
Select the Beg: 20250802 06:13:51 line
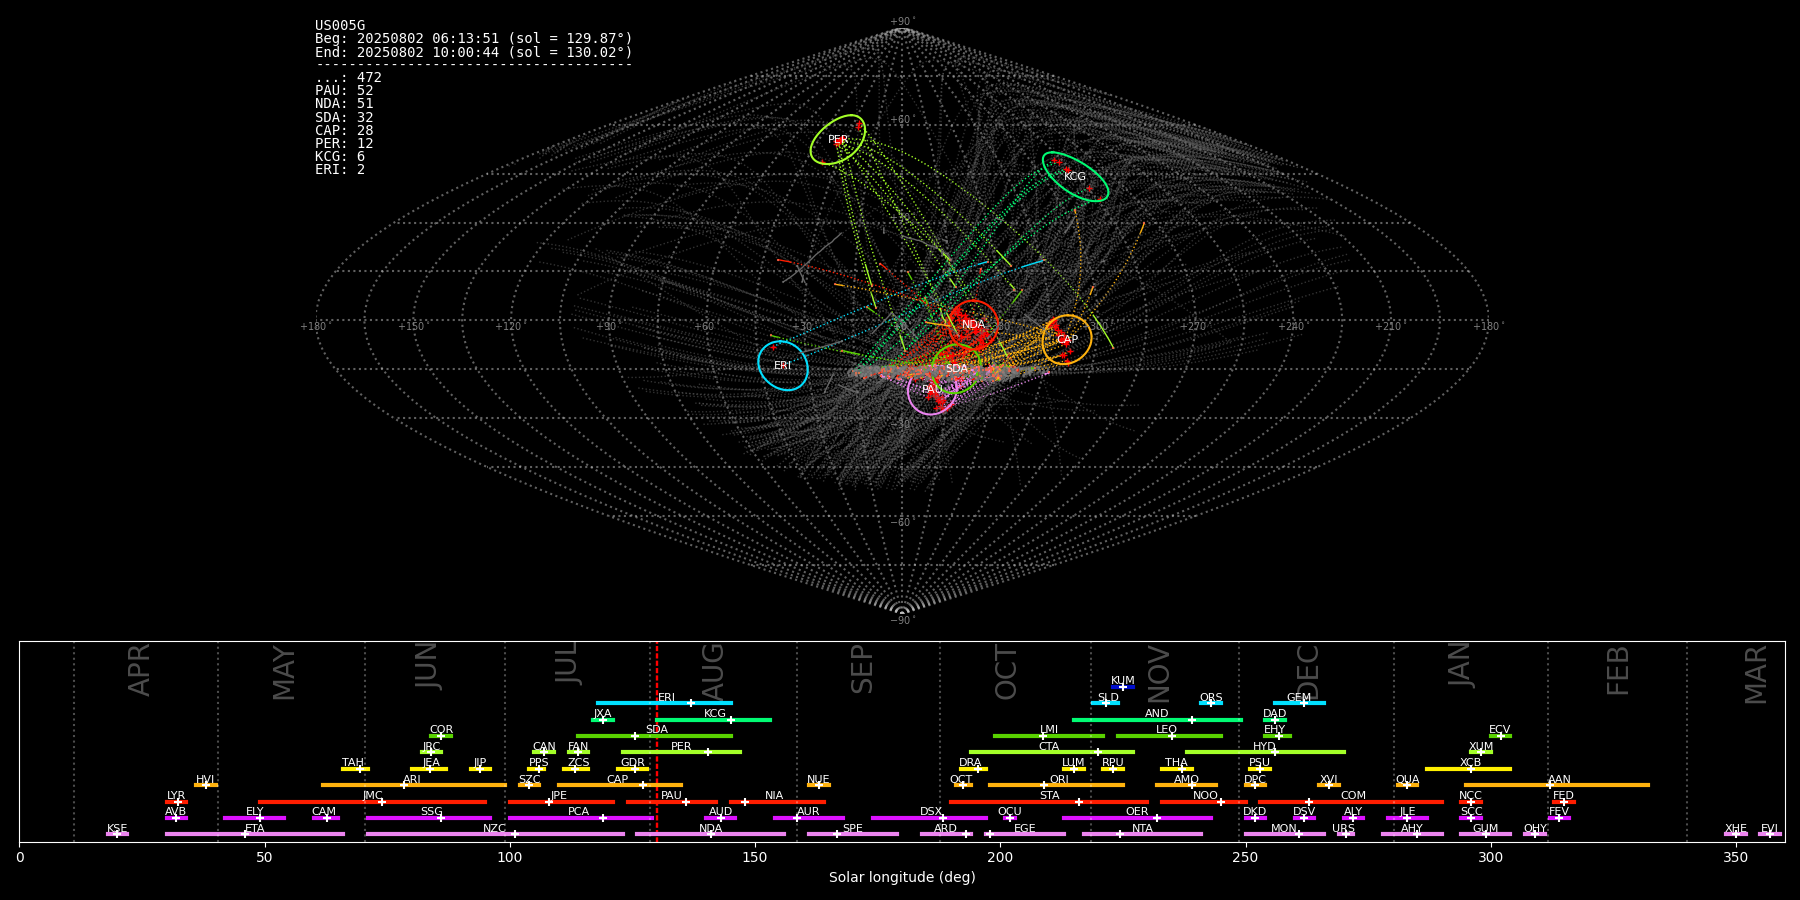click(474, 39)
